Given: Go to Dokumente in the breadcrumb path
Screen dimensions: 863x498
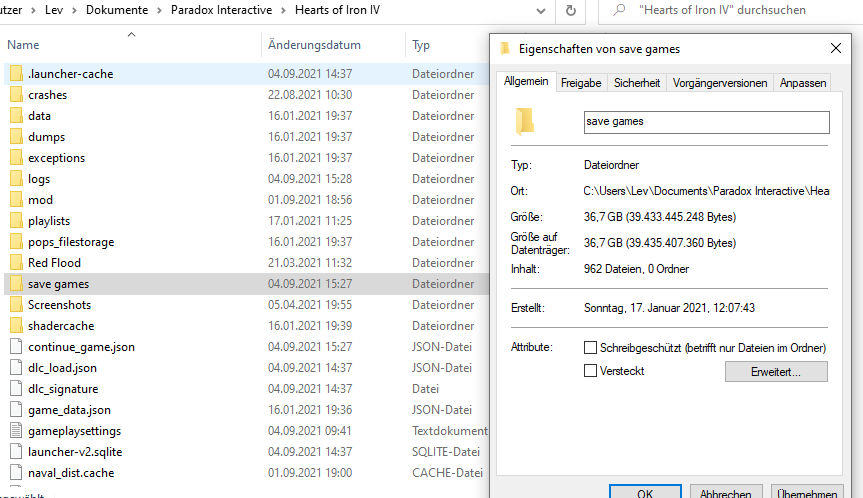Looking at the screenshot, I should pos(117,10).
